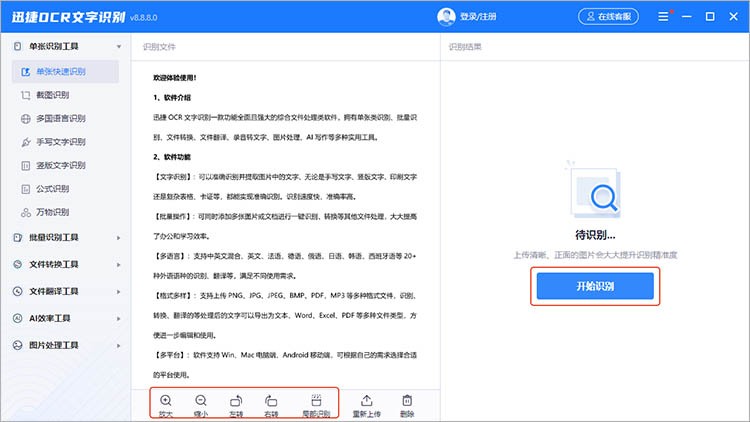Viewport: 750px width, 422px height.
Task: Click the heading 2、软件功能 in the document
Action: (172, 157)
